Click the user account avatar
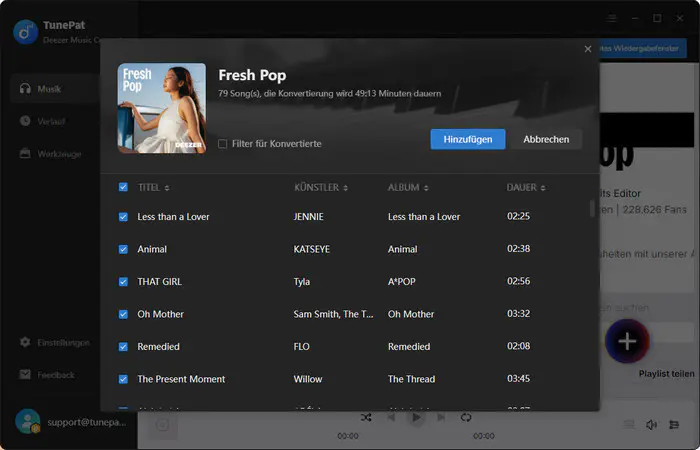This screenshot has height=450, width=700. [x=28, y=421]
